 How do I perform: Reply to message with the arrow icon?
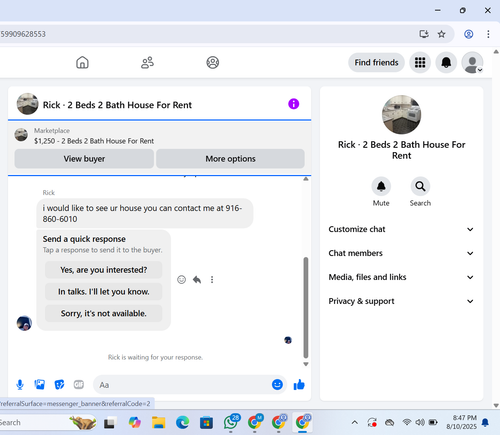[197, 280]
